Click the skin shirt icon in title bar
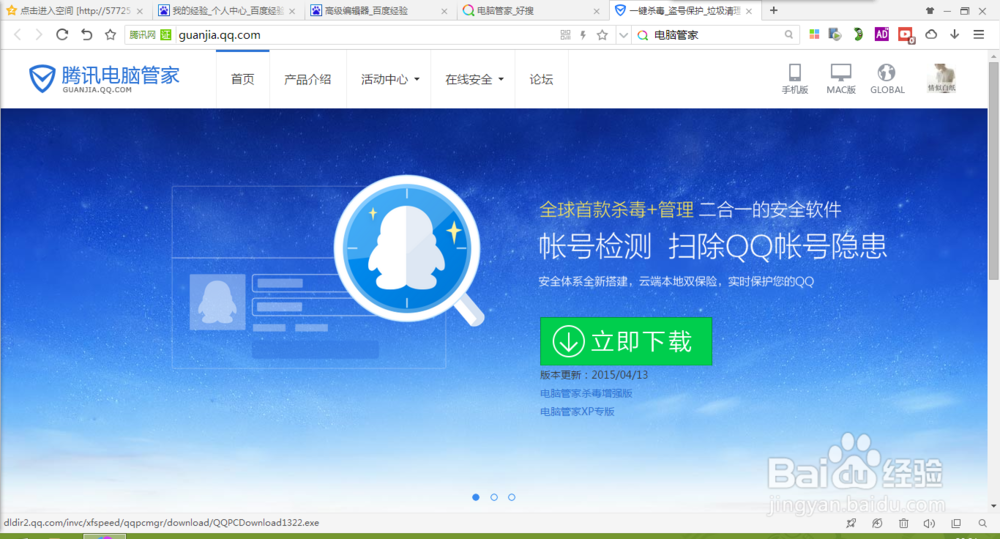The height and width of the screenshot is (539, 1000). pyautogui.click(x=930, y=11)
